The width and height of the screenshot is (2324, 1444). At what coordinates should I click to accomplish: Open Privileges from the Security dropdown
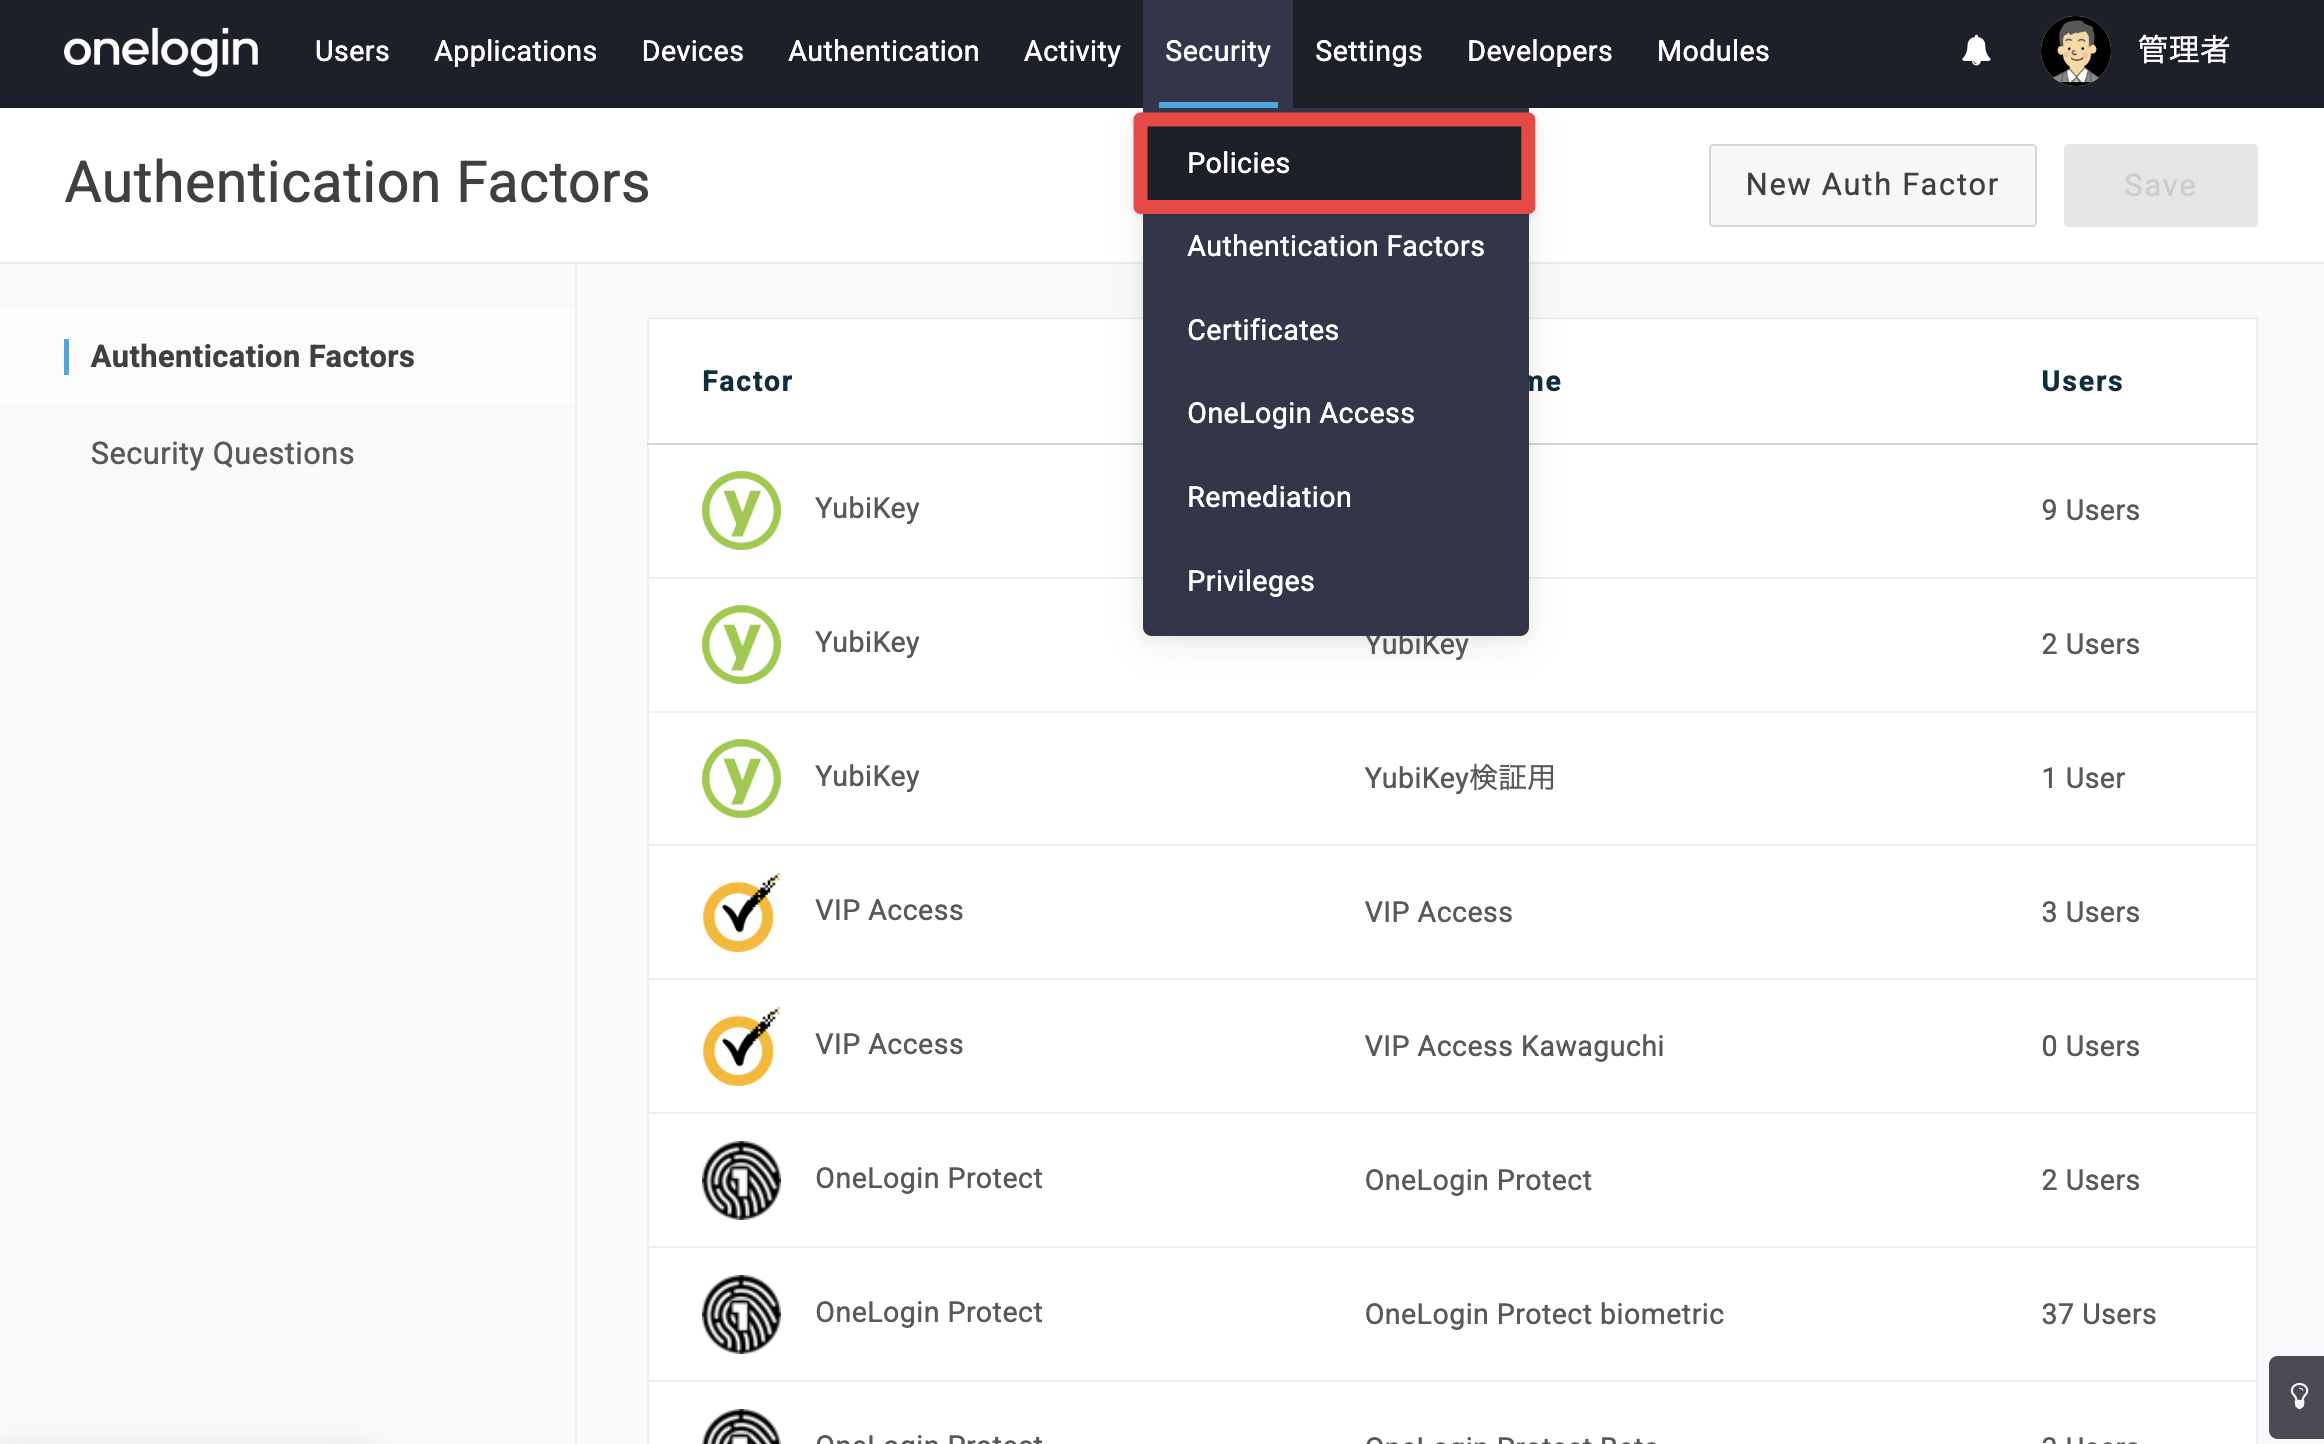pyautogui.click(x=1335, y=581)
